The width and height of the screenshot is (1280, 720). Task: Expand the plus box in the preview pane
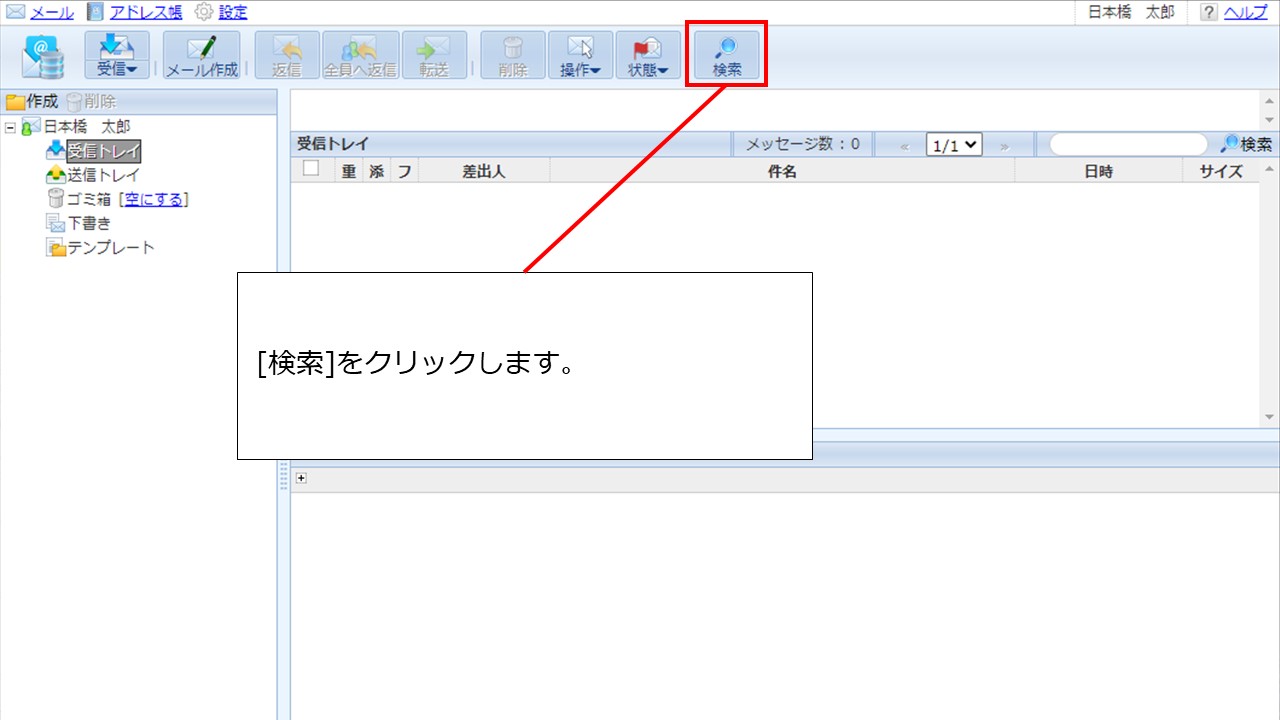(x=301, y=478)
